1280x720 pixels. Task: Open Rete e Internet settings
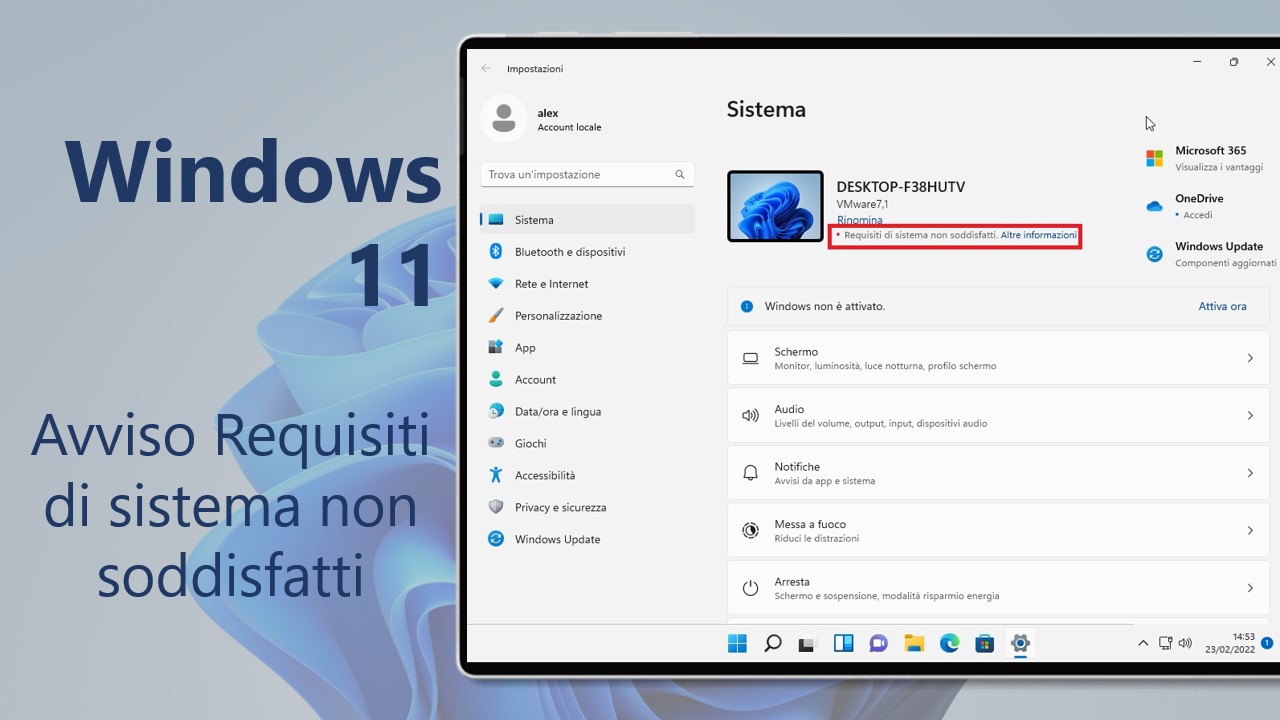[x=587, y=284]
